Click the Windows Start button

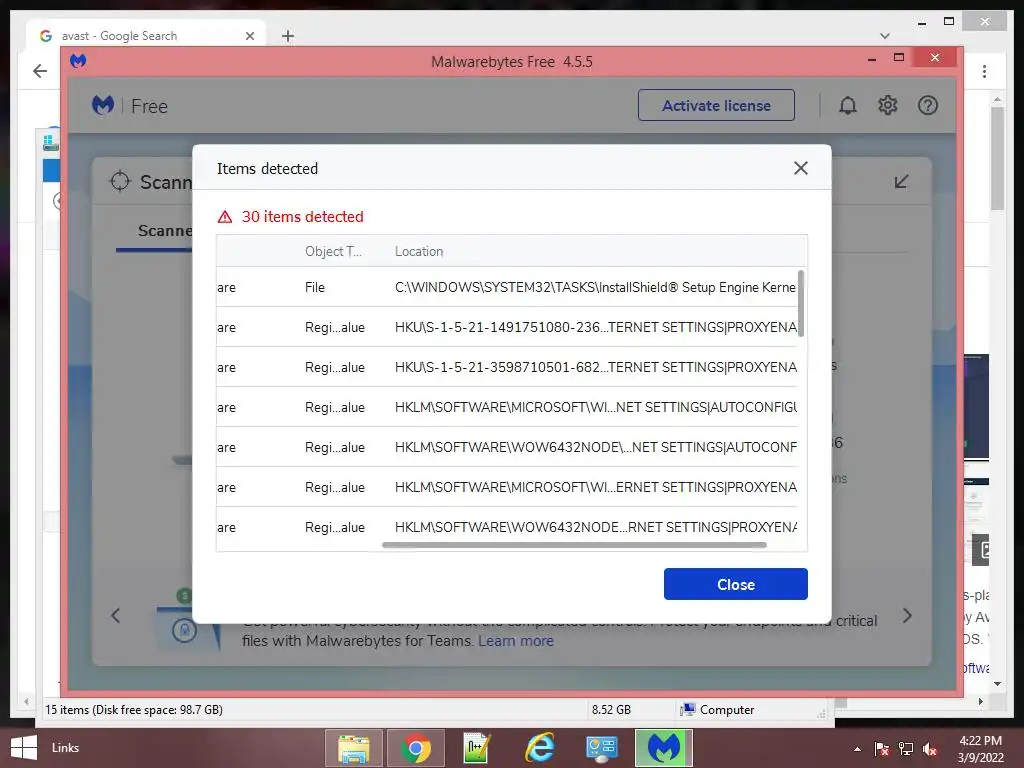point(24,748)
